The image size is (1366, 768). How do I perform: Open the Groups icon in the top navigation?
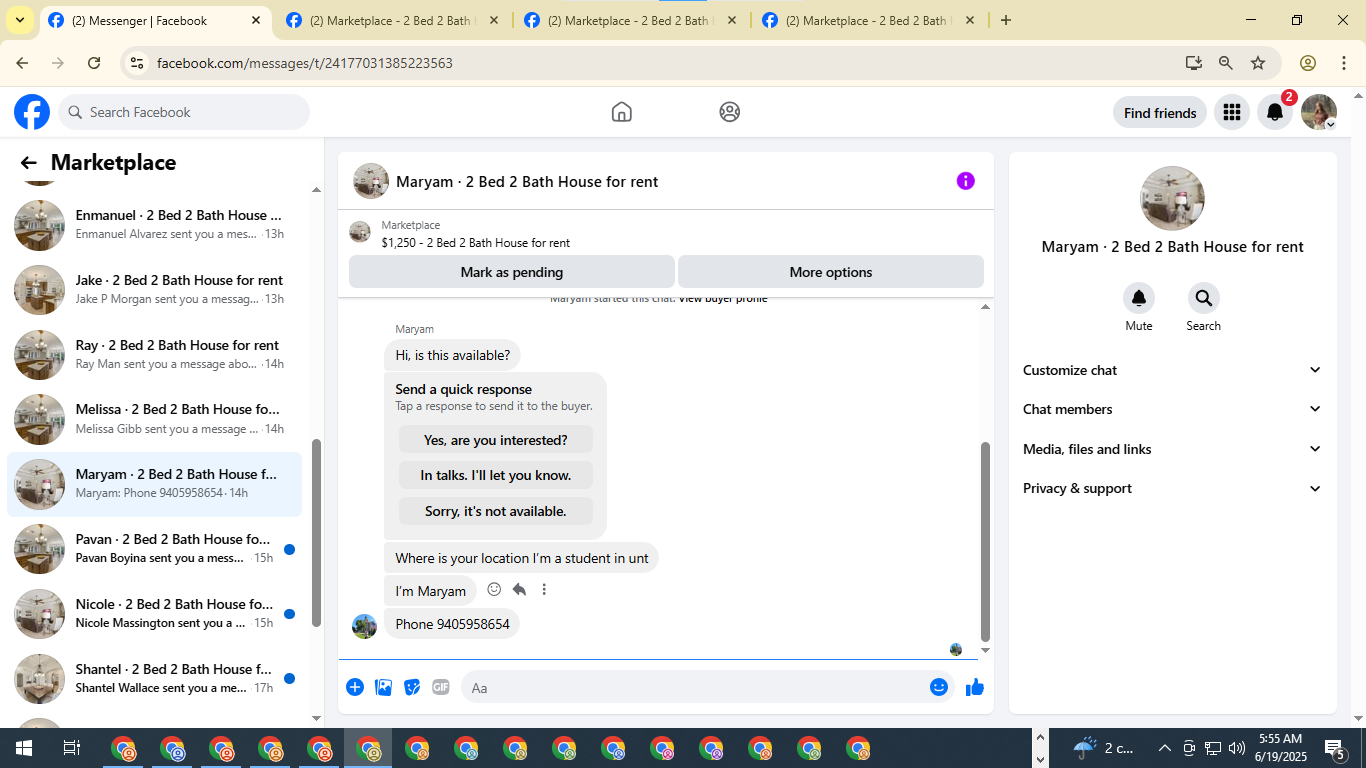pyautogui.click(x=730, y=112)
